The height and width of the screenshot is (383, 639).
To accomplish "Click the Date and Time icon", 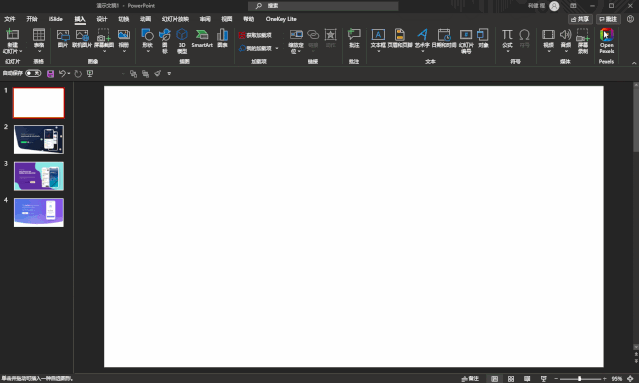I will pyautogui.click(x=444, y=35).
